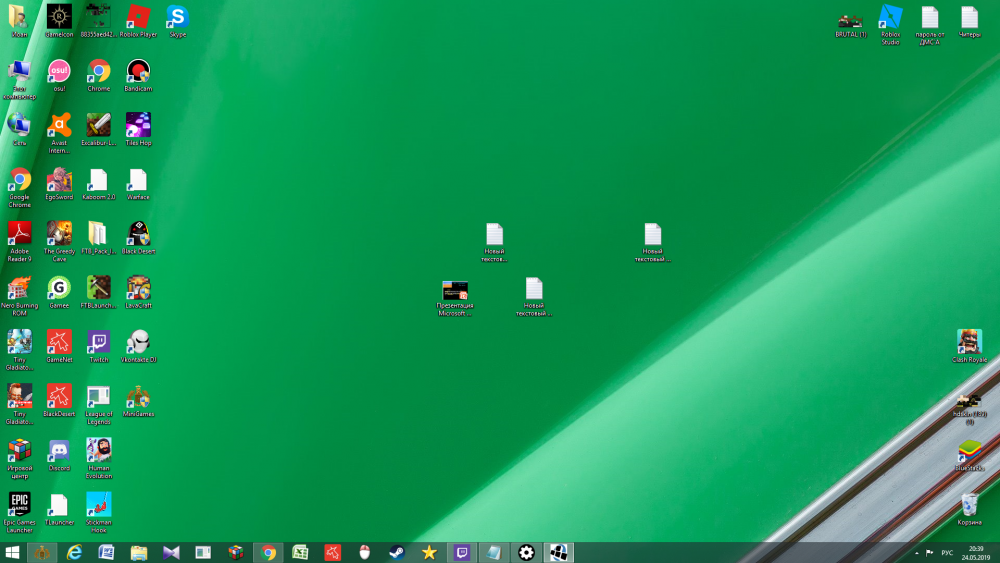The image size is (1000, 563).
Task: Open the РУС language indicator
Action: (947, 552)
